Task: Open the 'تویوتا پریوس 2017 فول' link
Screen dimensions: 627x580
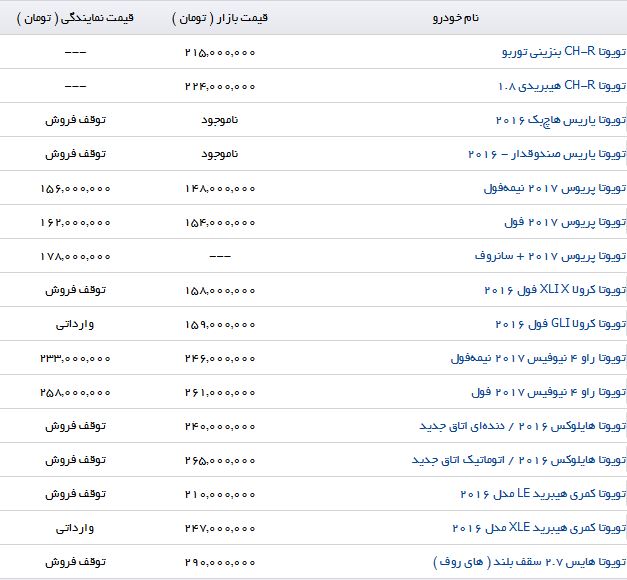Action: tap(565, 222)
